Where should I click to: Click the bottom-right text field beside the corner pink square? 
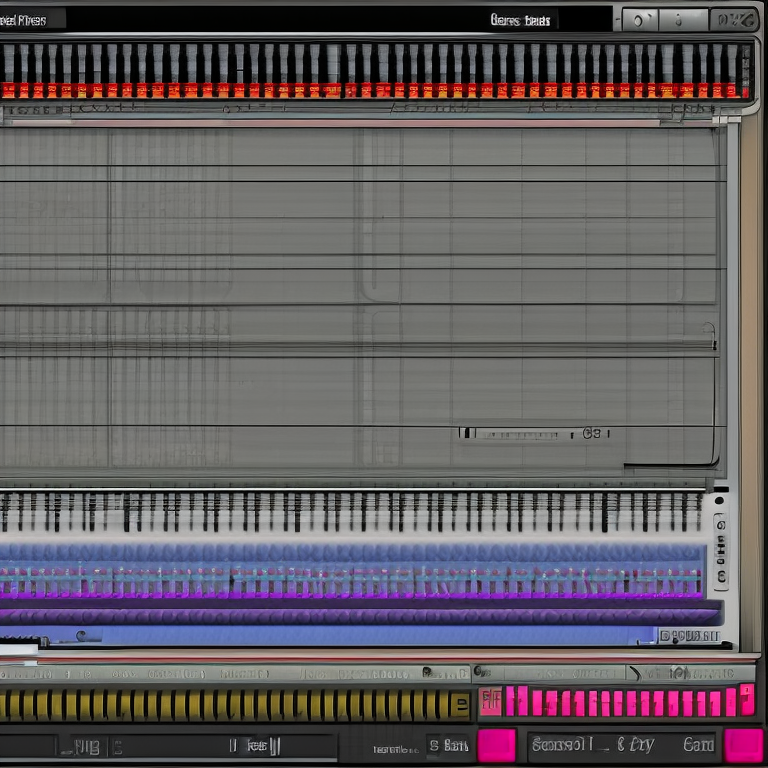click(624, 745)
